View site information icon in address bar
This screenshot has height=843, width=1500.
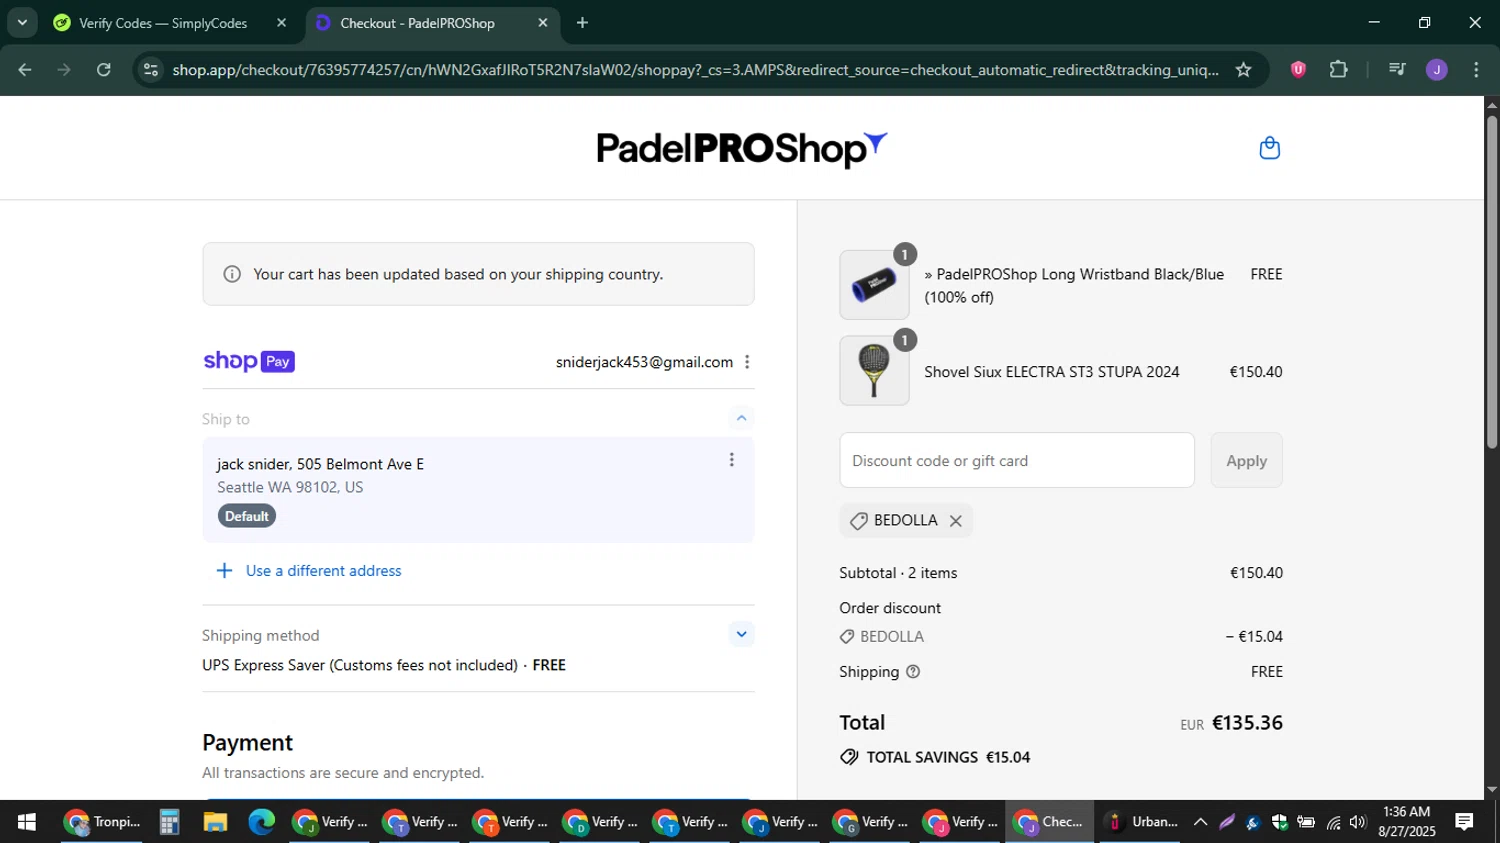coord(150,70)
